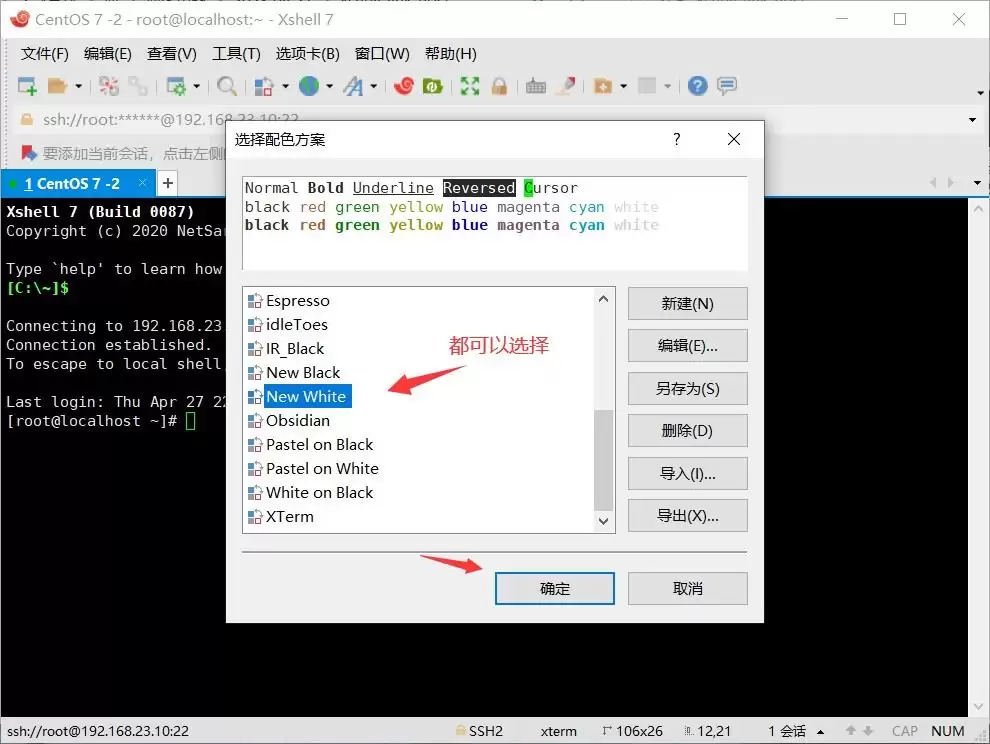Click the Color scheme toolbar icon

click(x=264, y=86)
